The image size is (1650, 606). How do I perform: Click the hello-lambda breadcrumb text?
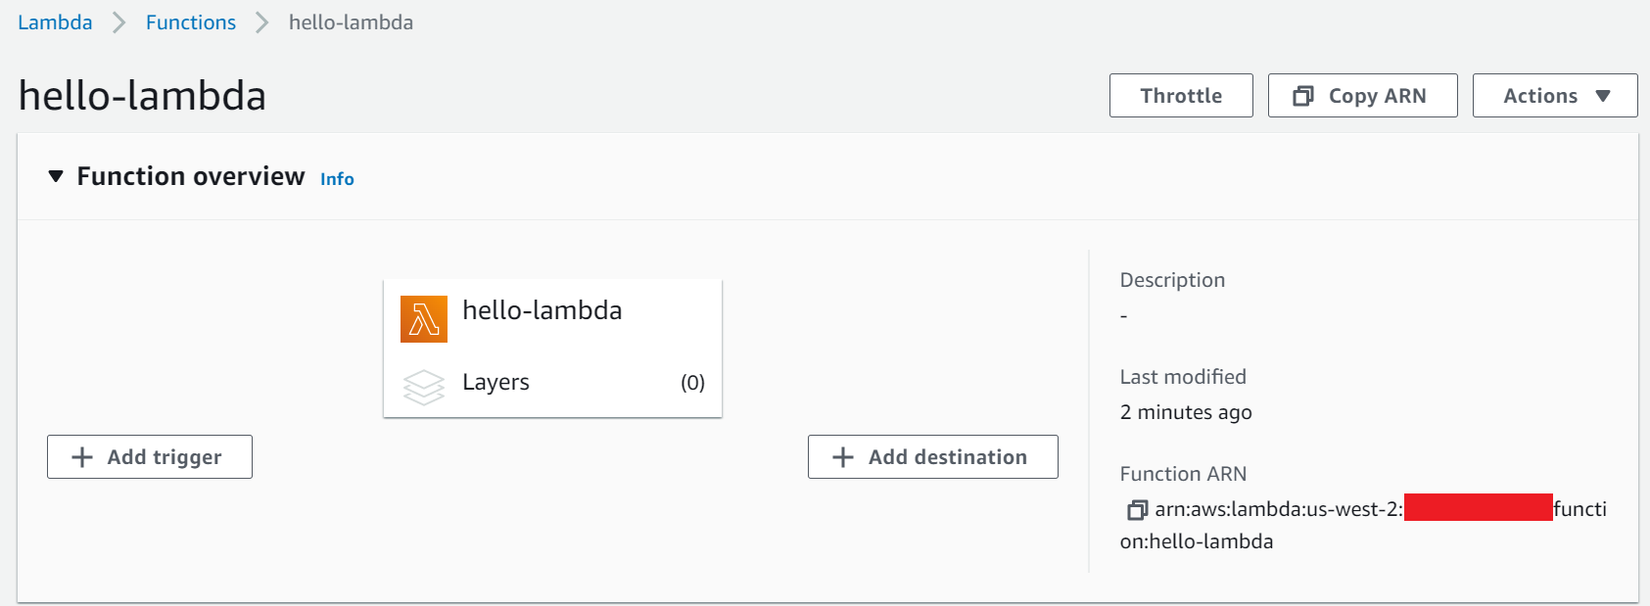coord(351,23)
